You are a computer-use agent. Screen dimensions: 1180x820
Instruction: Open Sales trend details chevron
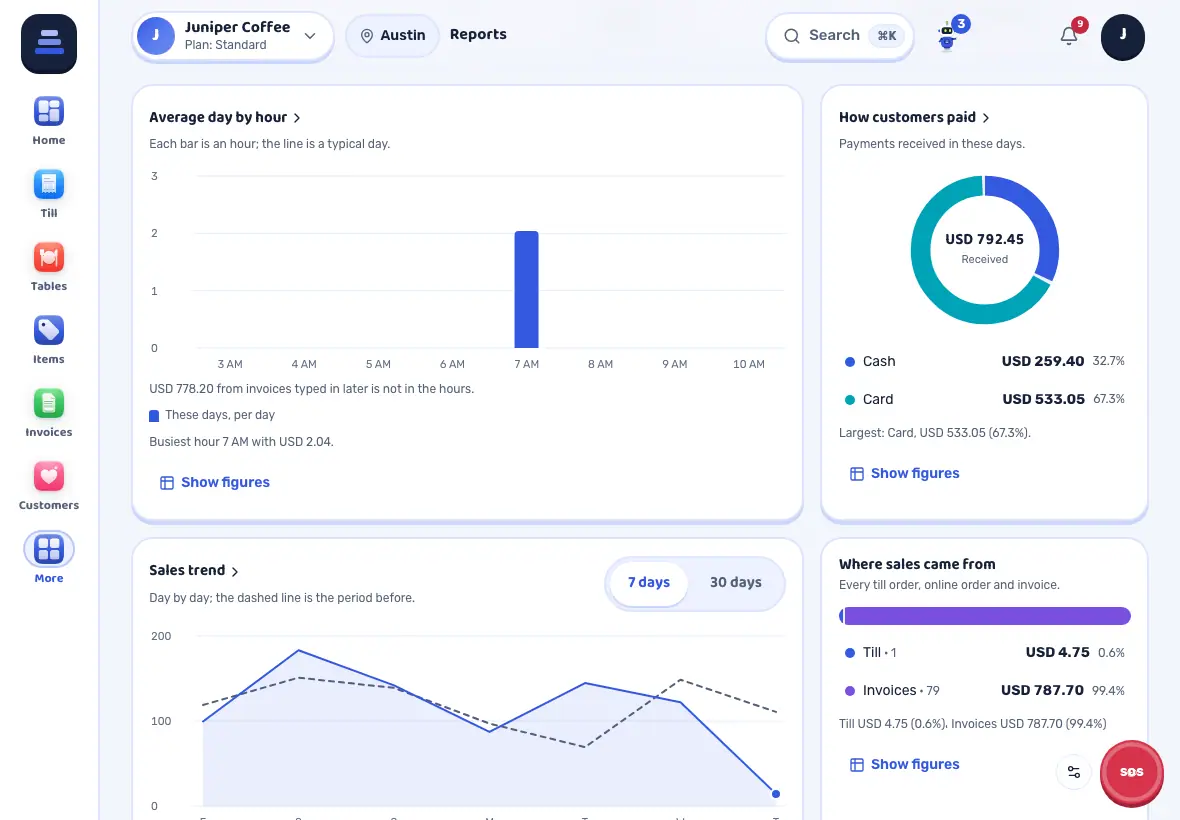235,572
